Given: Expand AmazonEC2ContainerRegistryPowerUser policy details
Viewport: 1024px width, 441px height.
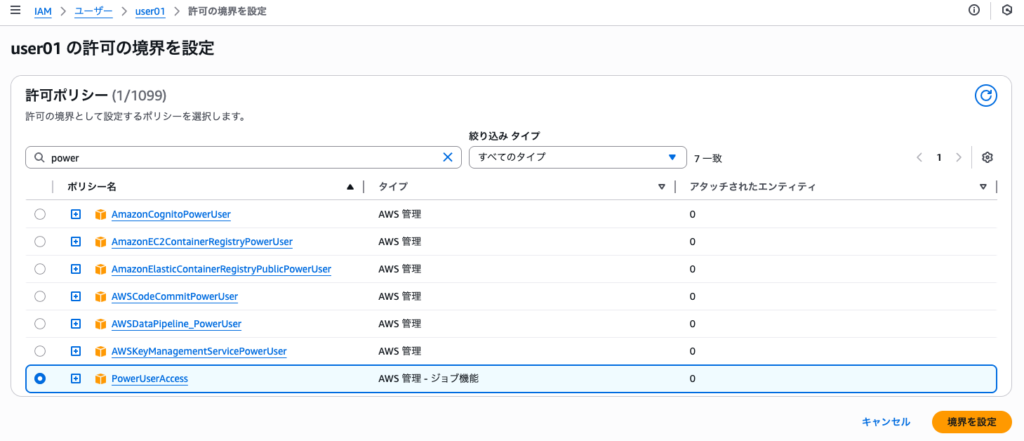Looking at the screenshot, I should [75, 242].
